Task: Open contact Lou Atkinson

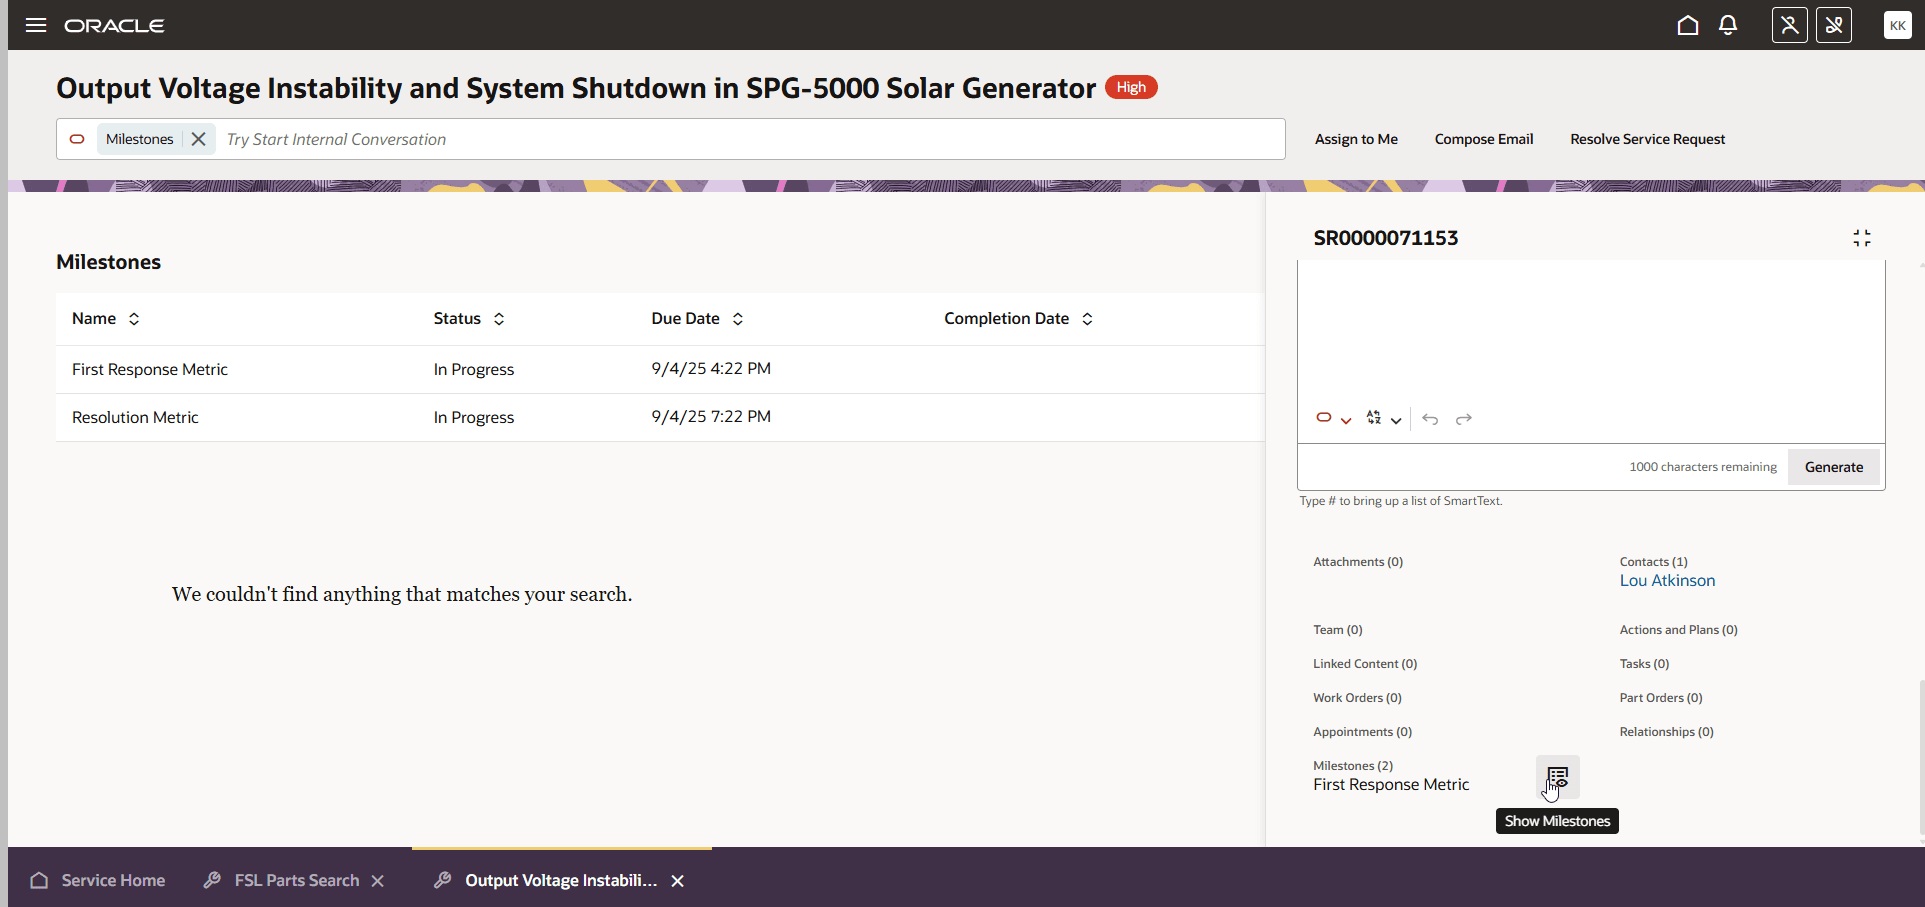Action: click(1667, 580)
